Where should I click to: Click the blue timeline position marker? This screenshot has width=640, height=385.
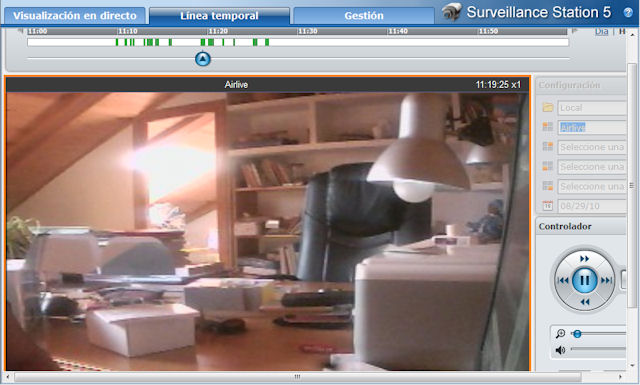202,59
